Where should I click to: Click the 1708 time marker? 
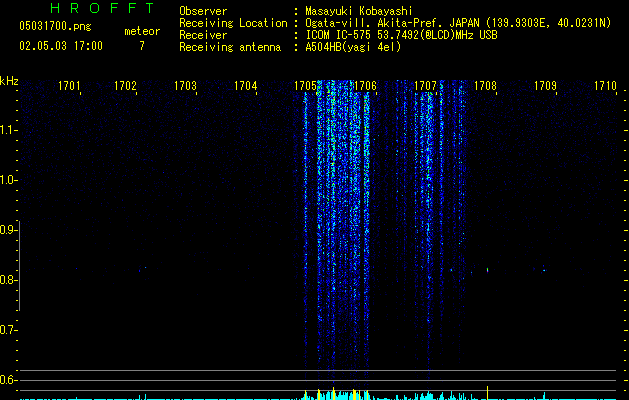click(x=485, y=86)
